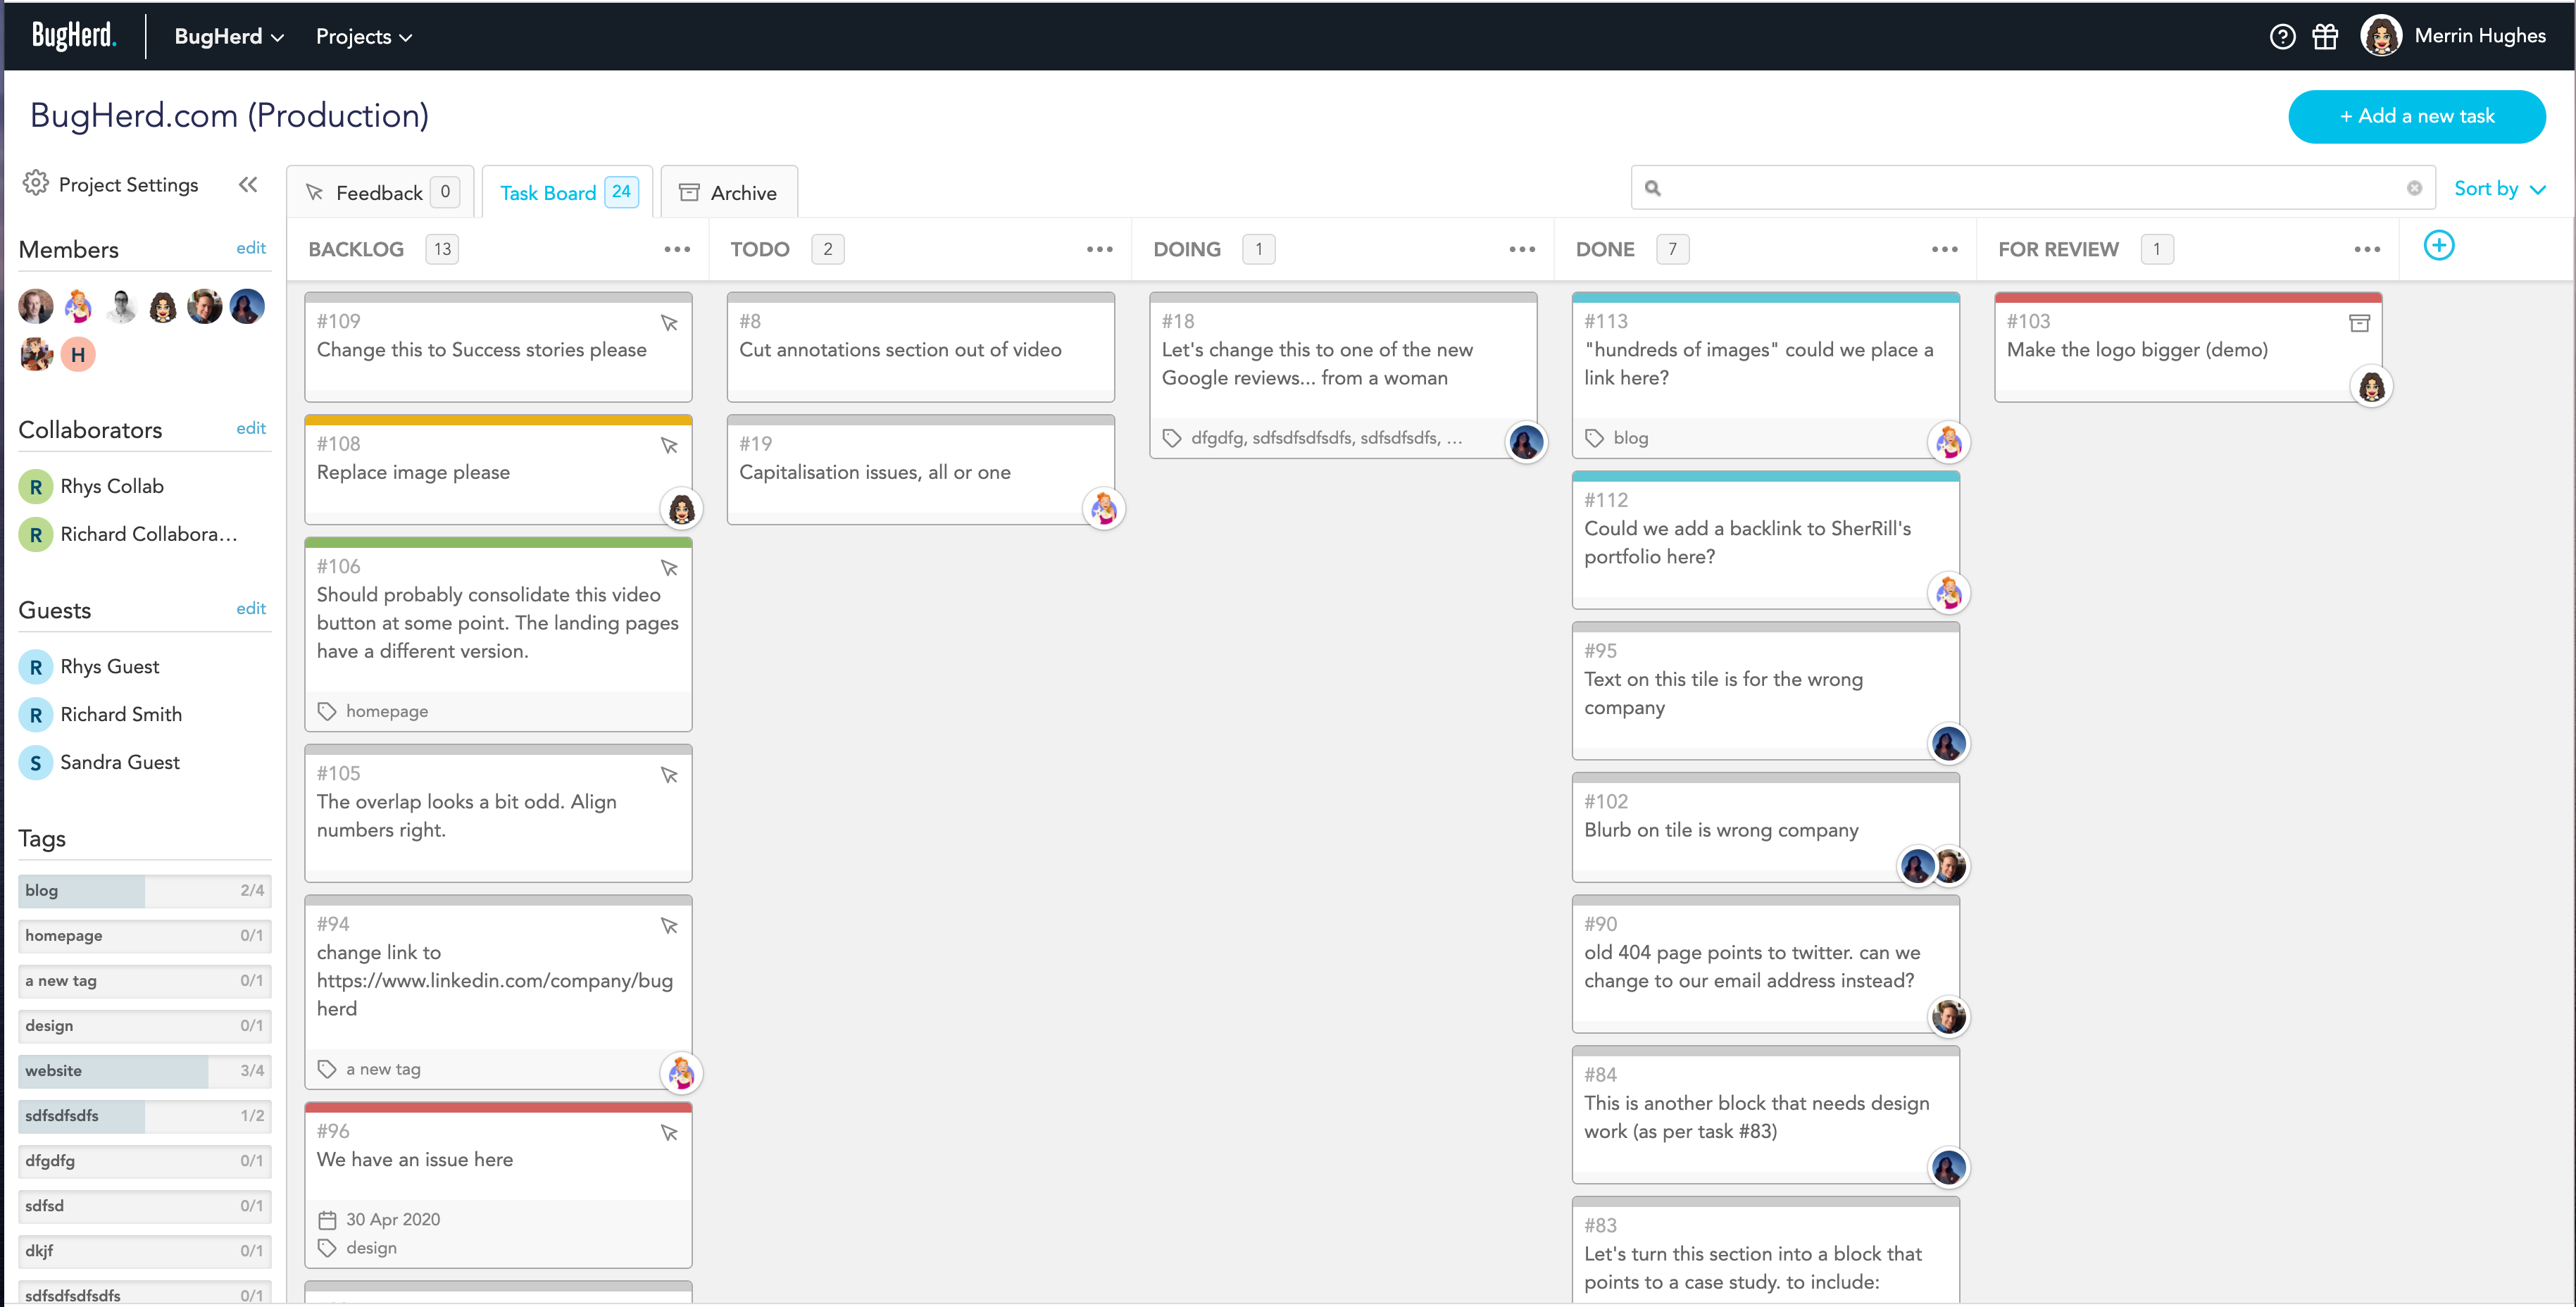Edit the Members list
Image resolution: width=2576 pixels, height=1307 pixels.
251,248
